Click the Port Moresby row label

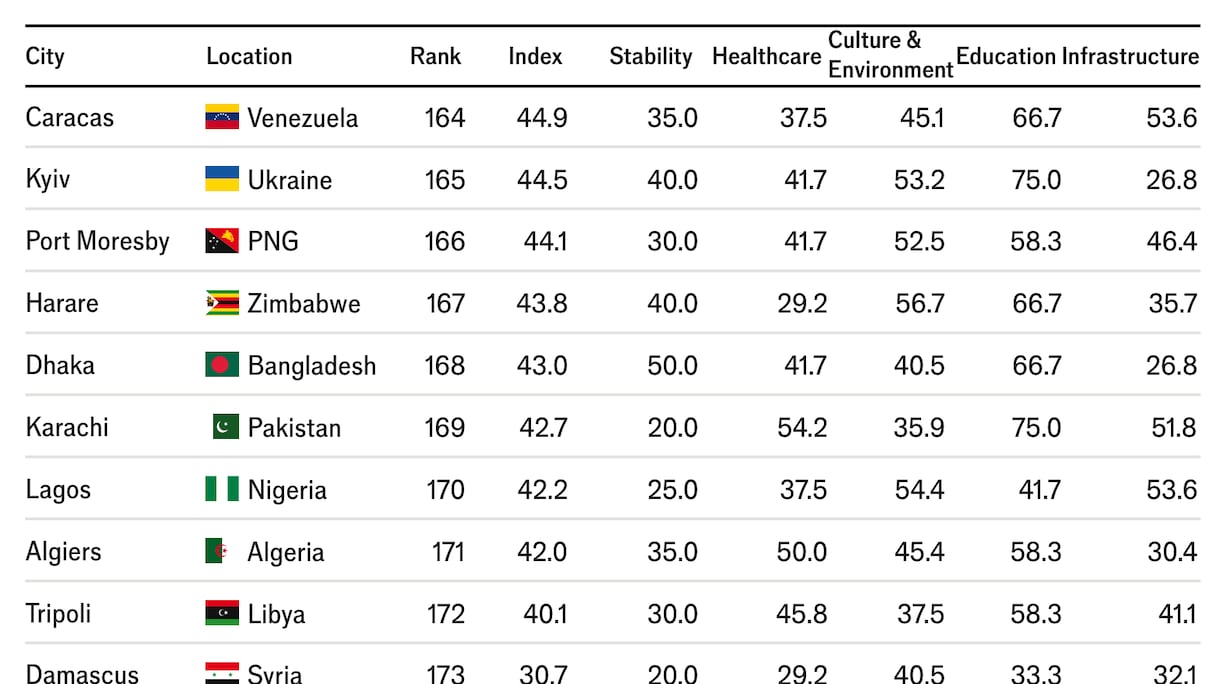98,241
